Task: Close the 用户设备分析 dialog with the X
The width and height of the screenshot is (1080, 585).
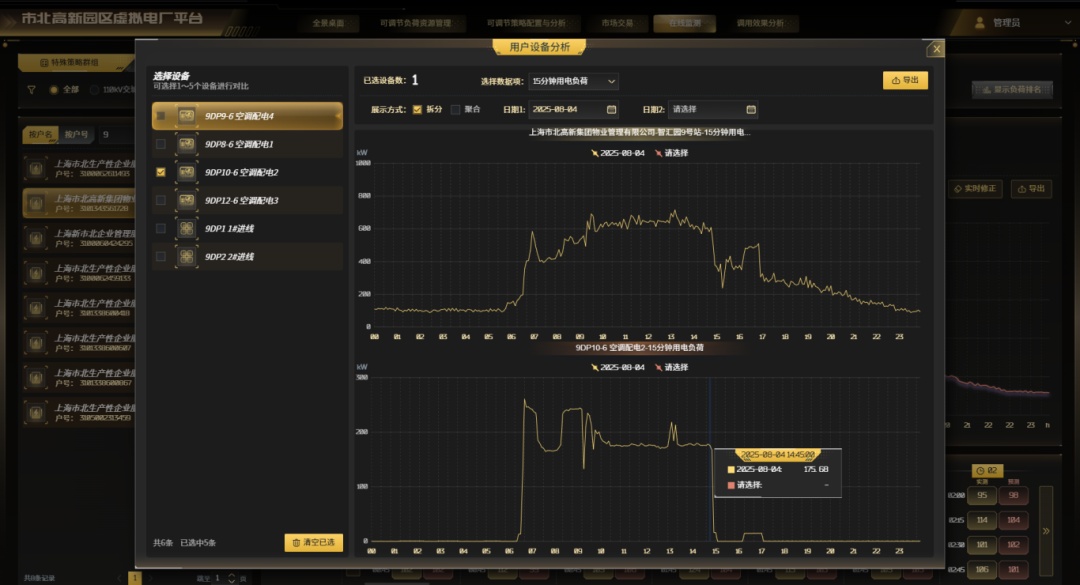Action: tap(936, 49)
